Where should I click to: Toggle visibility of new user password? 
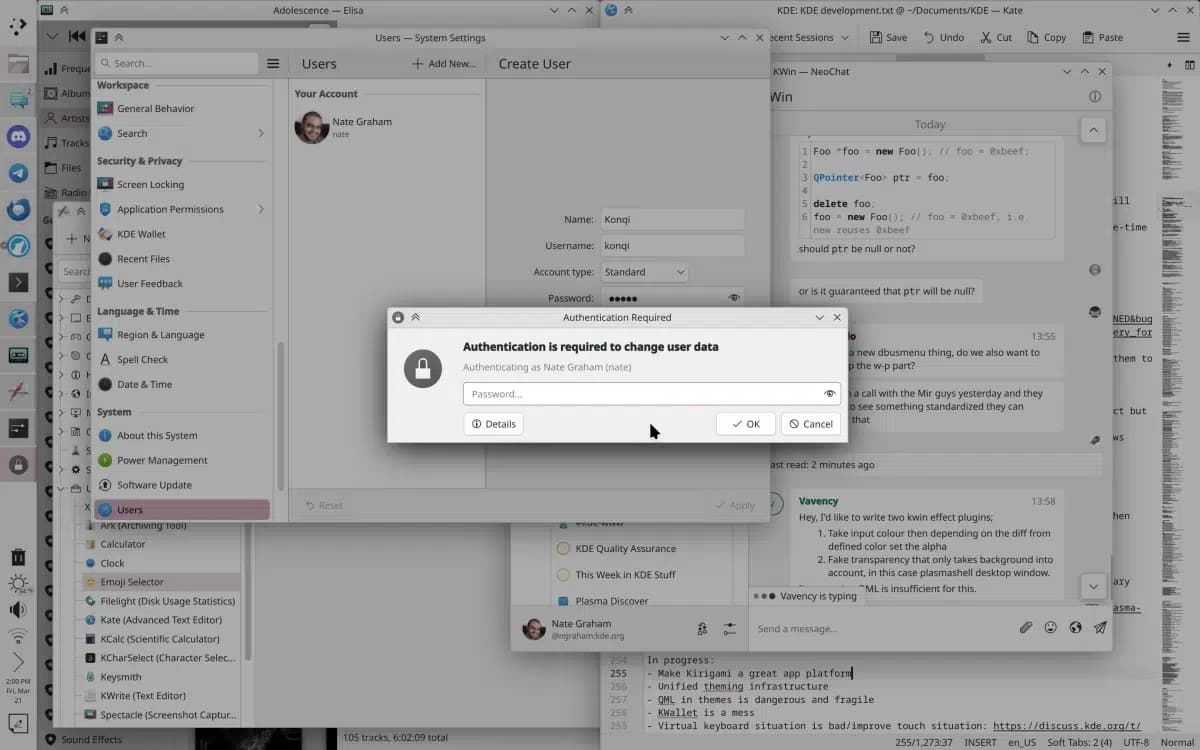pyautogui.click(x=734, y=298)
